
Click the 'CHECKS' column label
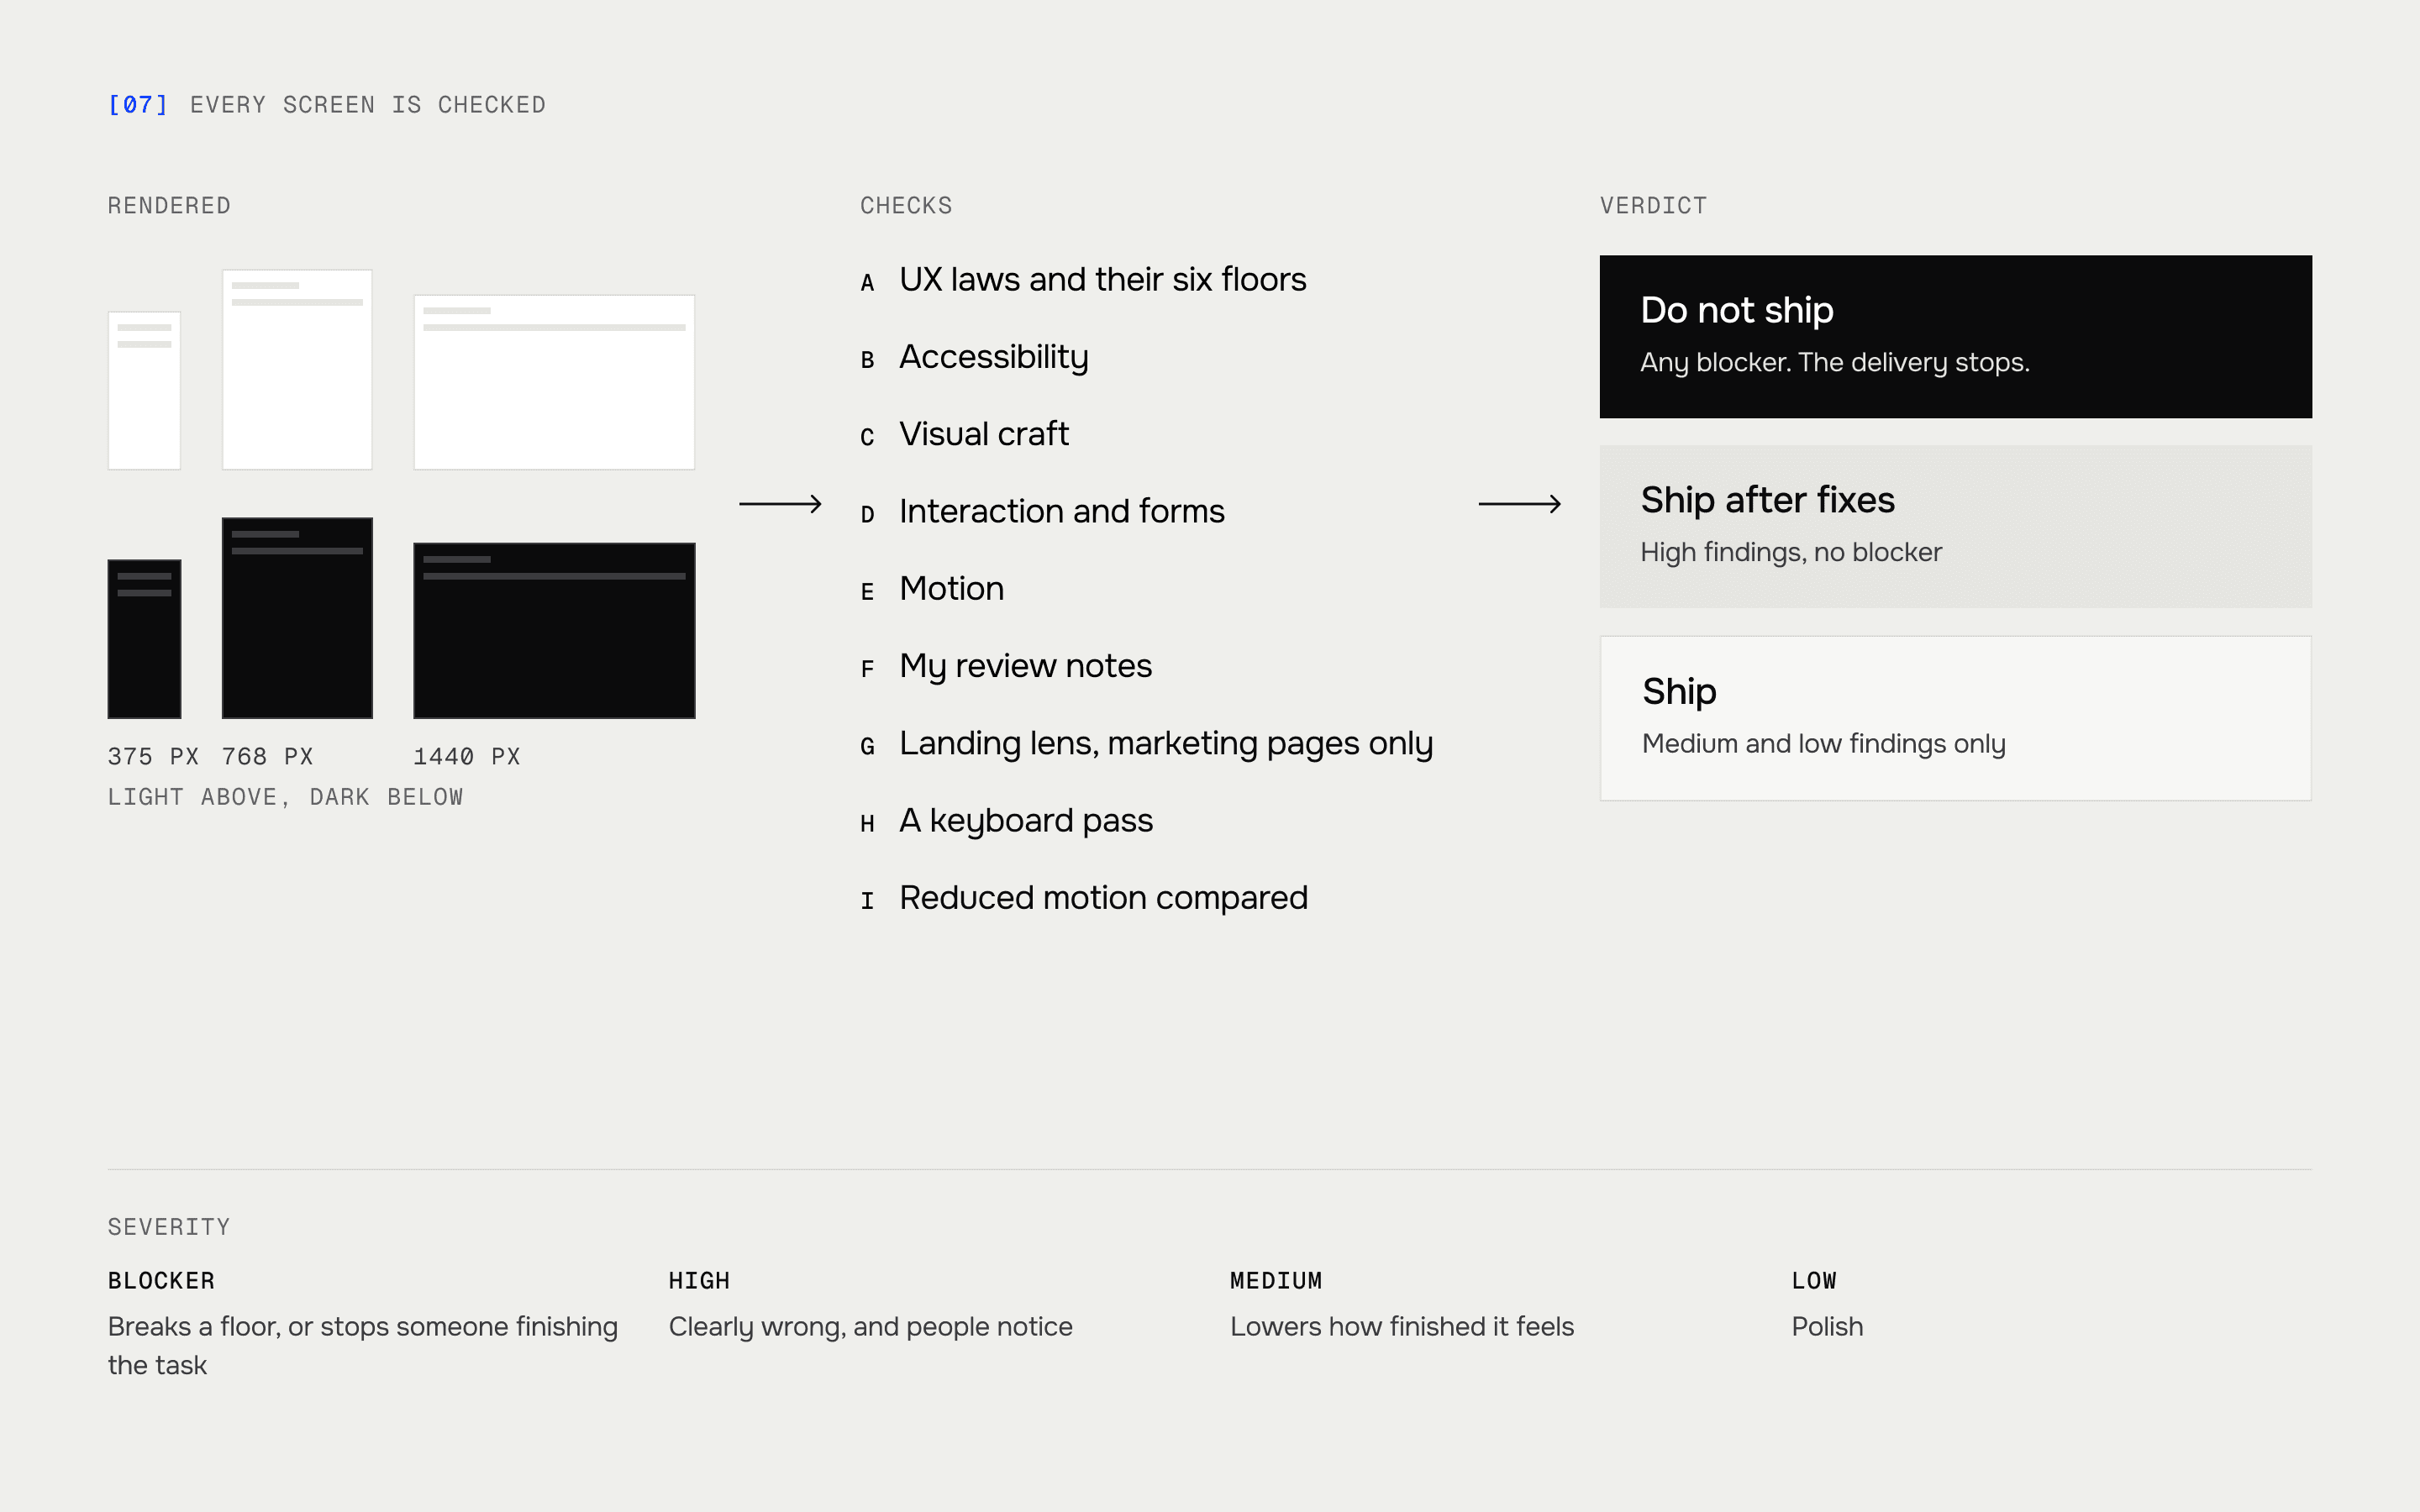[x=906, y=206]
